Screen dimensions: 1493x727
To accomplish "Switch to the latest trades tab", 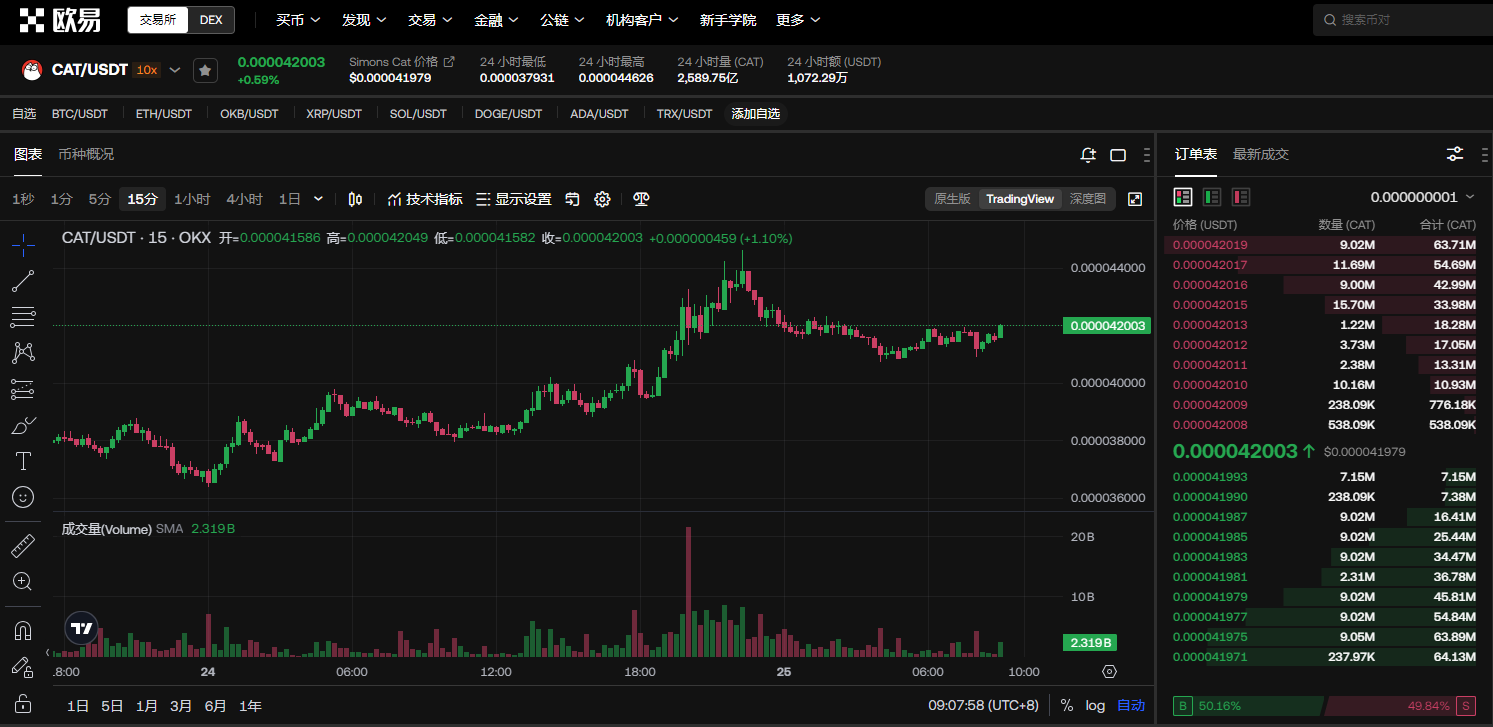I will (1260, 154).
